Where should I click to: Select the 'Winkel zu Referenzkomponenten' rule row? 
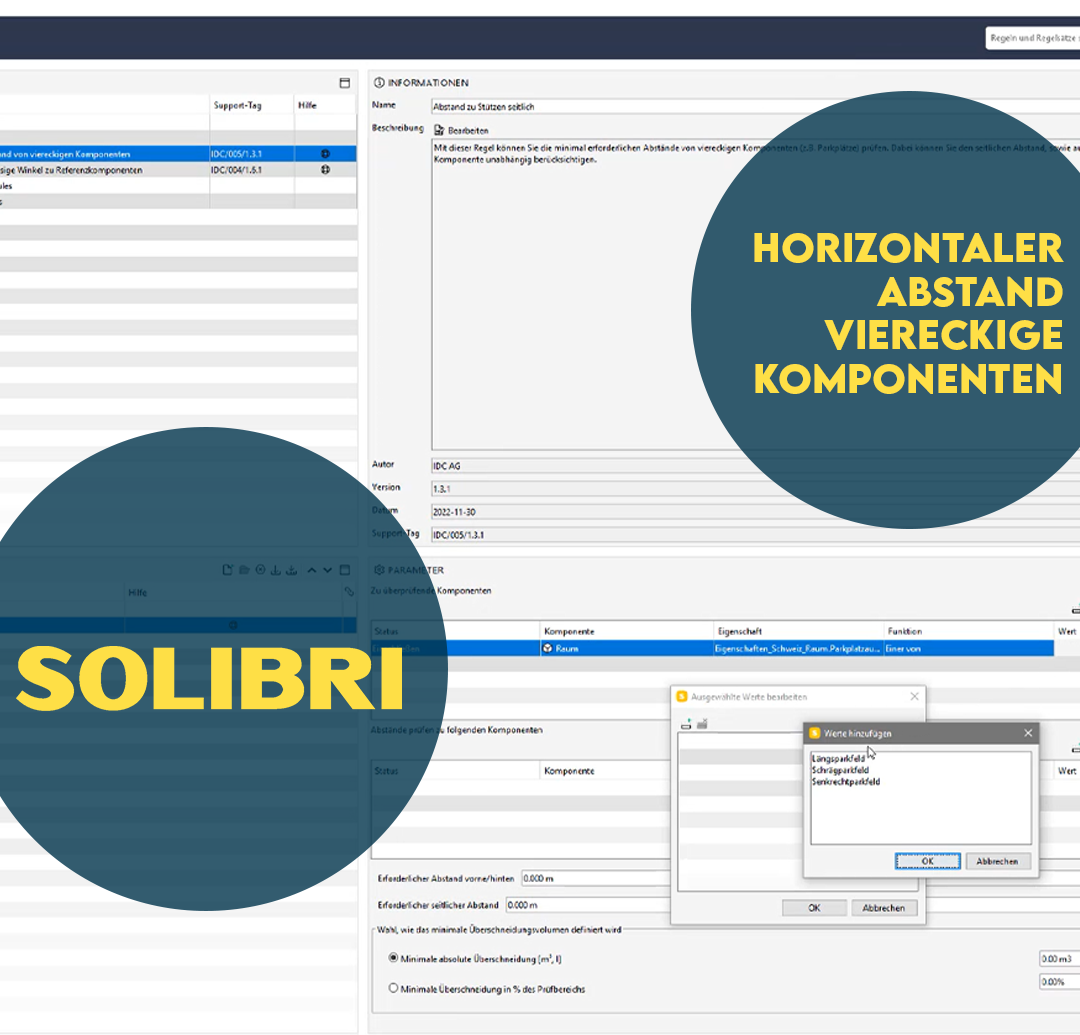[x=178, y=169]
